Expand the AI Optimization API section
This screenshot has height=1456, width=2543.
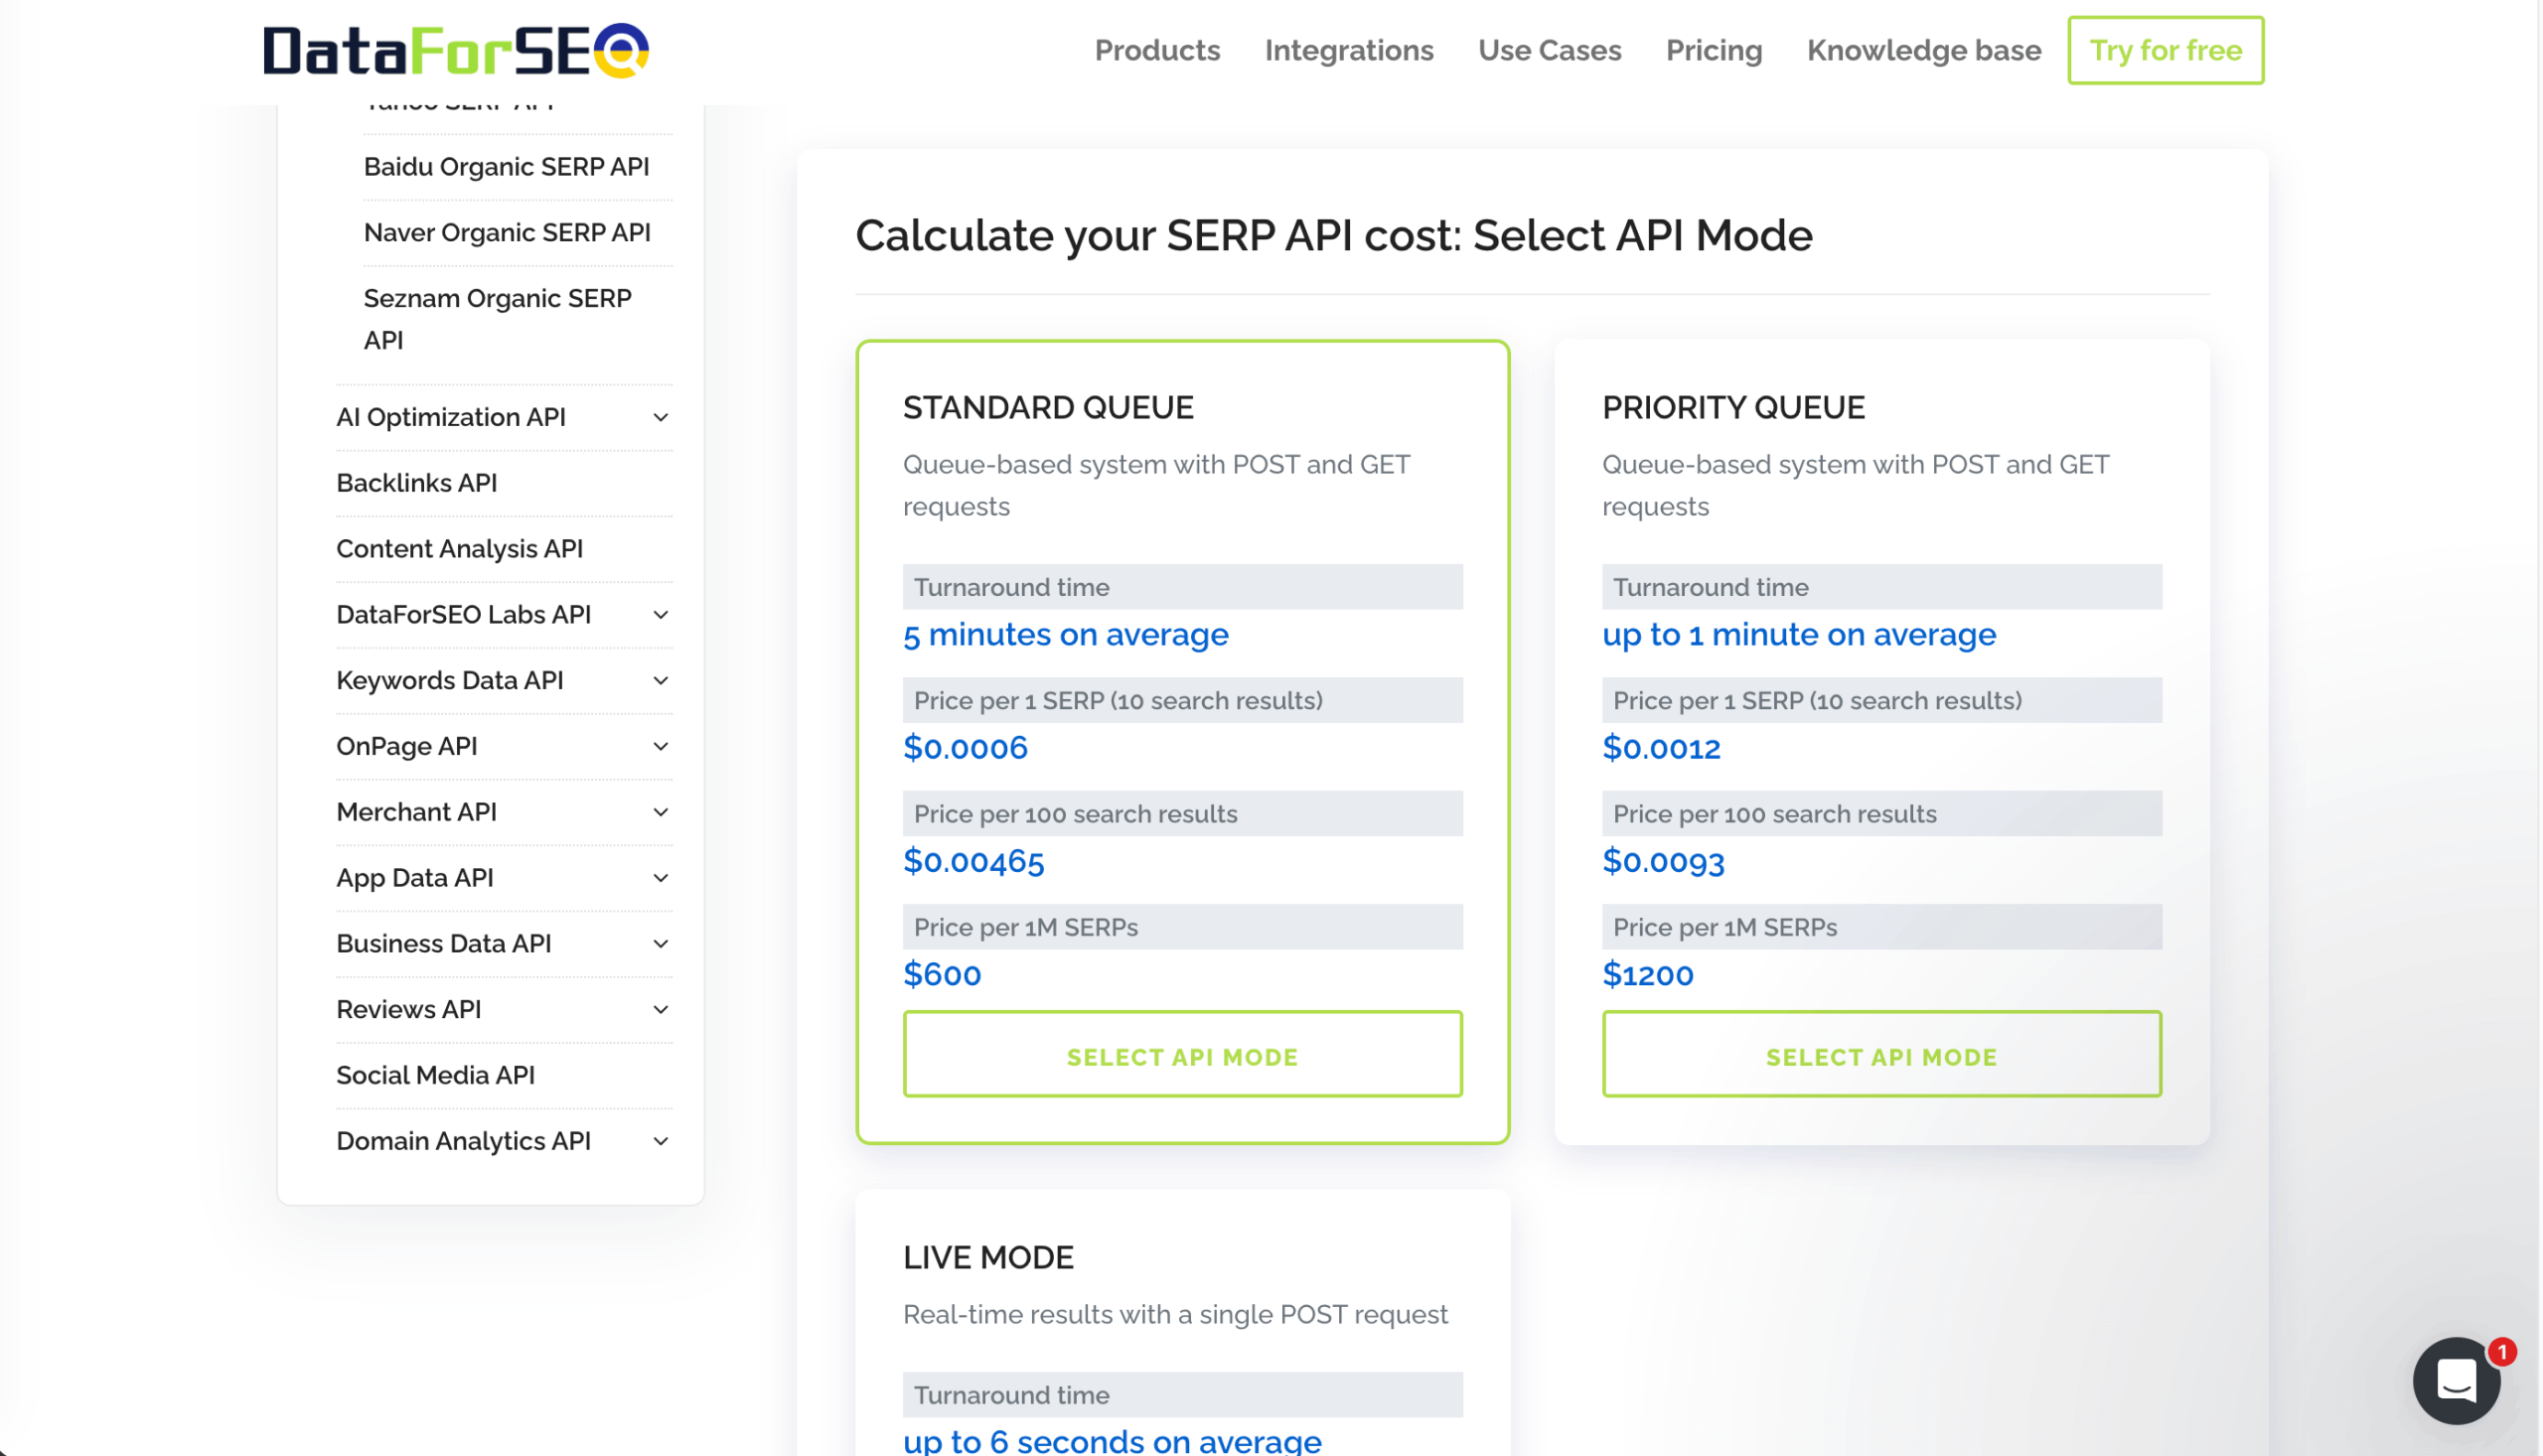coord(451,417)
